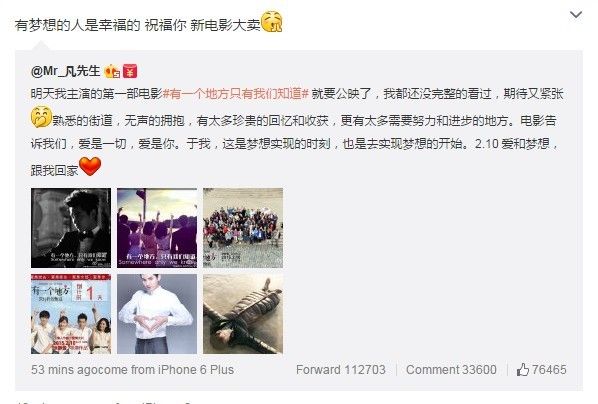View the cross sculpture photo thumbnail
The height and width of the screenshot is (404, 598).
click(x=243, y=314)
